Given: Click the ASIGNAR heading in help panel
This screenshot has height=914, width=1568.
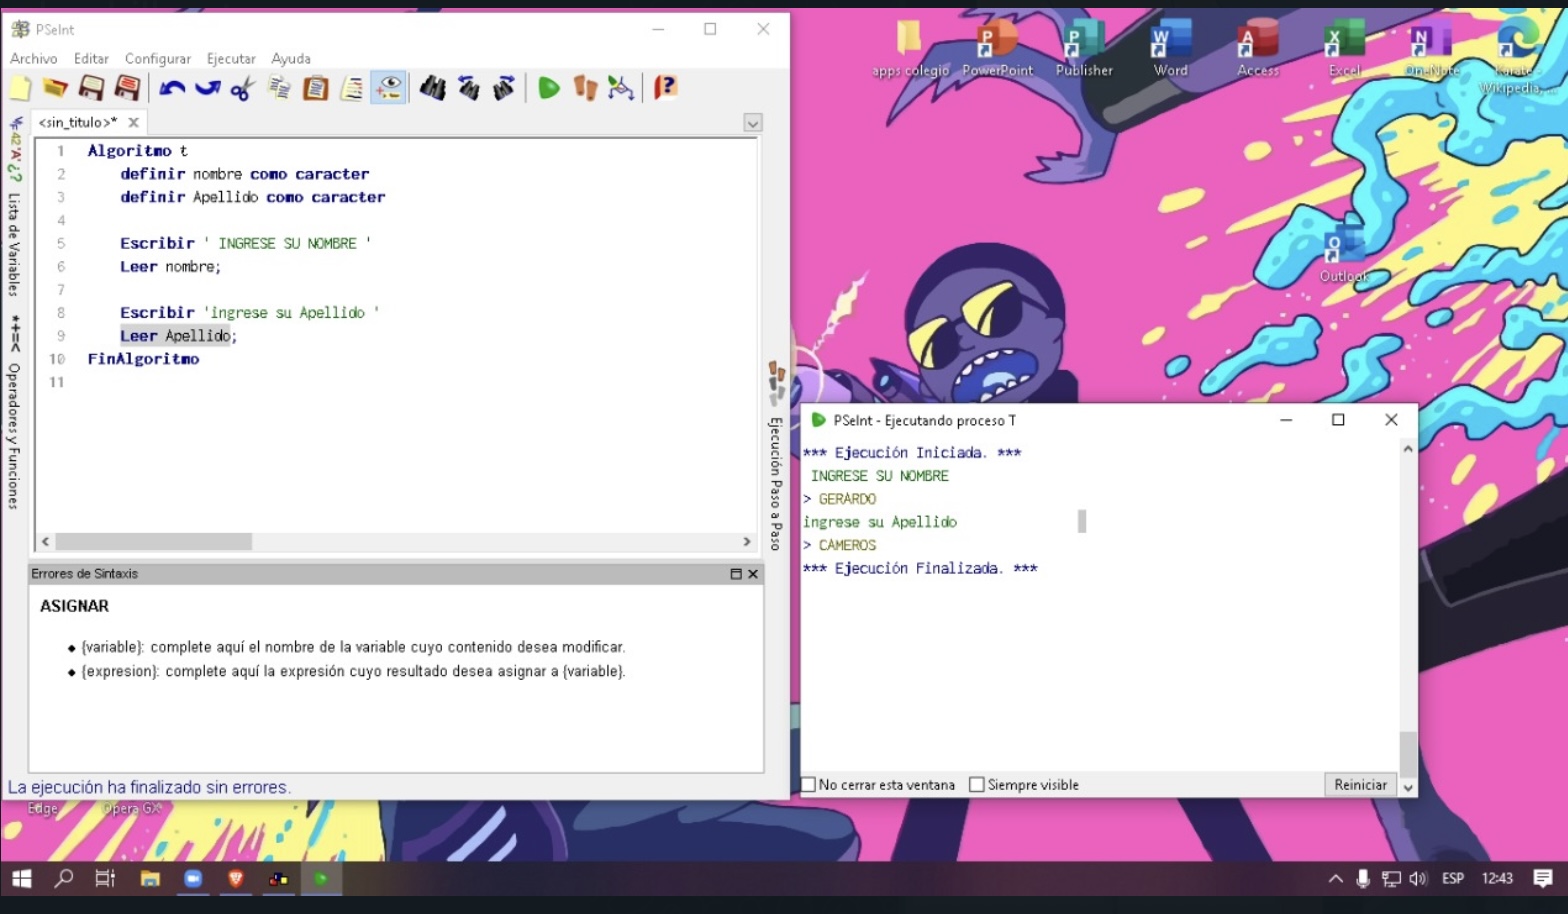Looking at the screenshot, I should pos(74,606).
